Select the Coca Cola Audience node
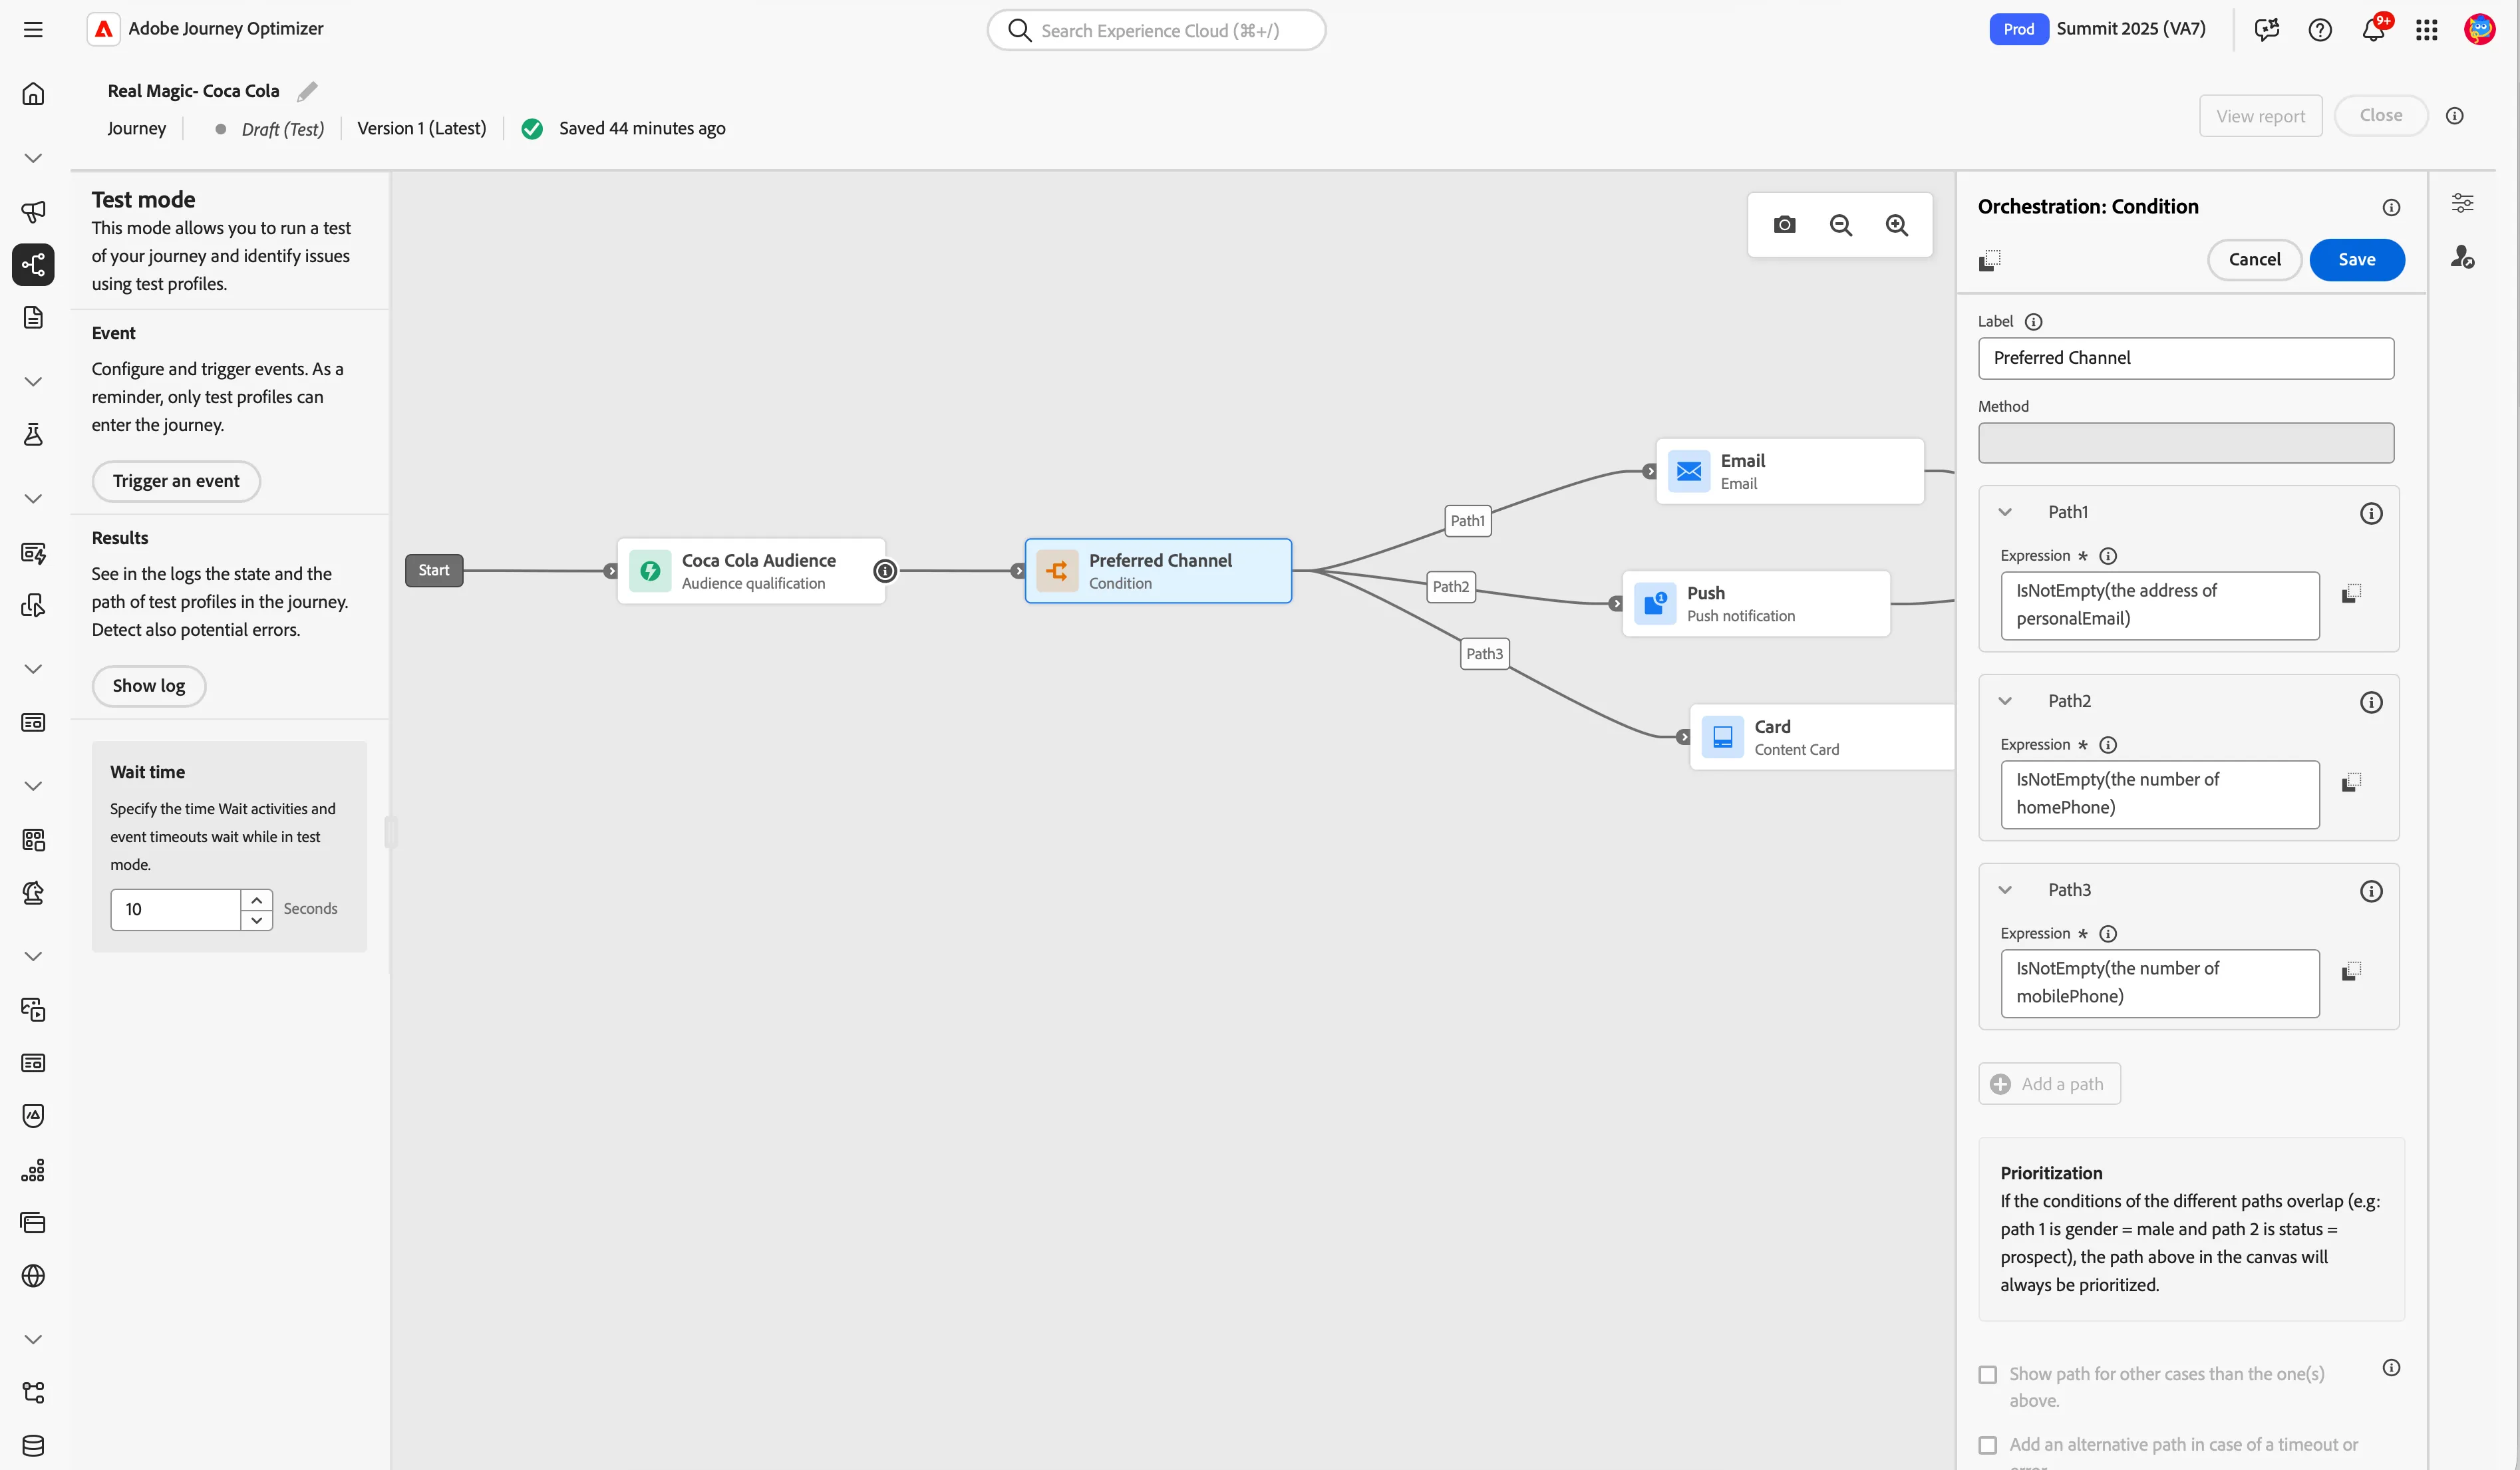The image size is (2520, 1470). (751, 571)
